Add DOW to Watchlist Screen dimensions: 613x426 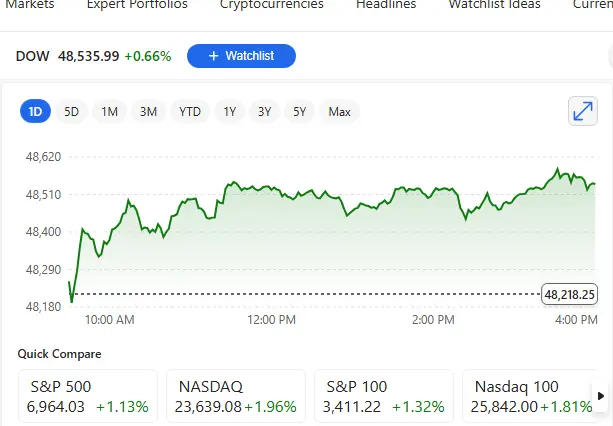pyautogui.click(x=241, y=56)
